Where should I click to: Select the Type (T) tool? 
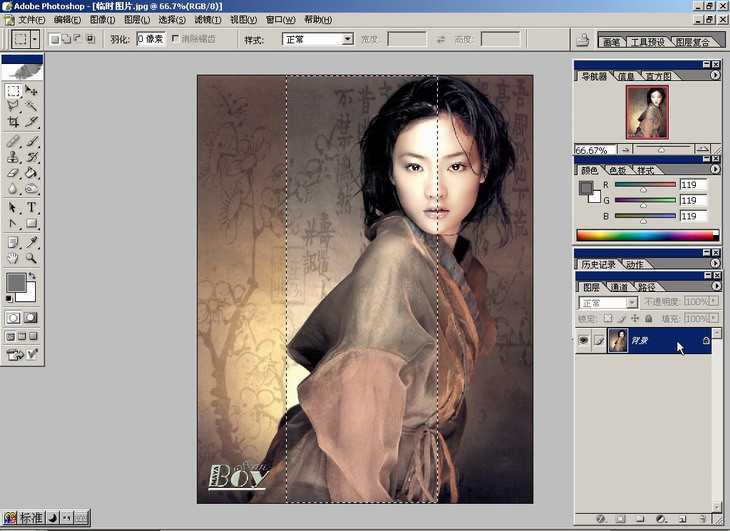[31, 208]
